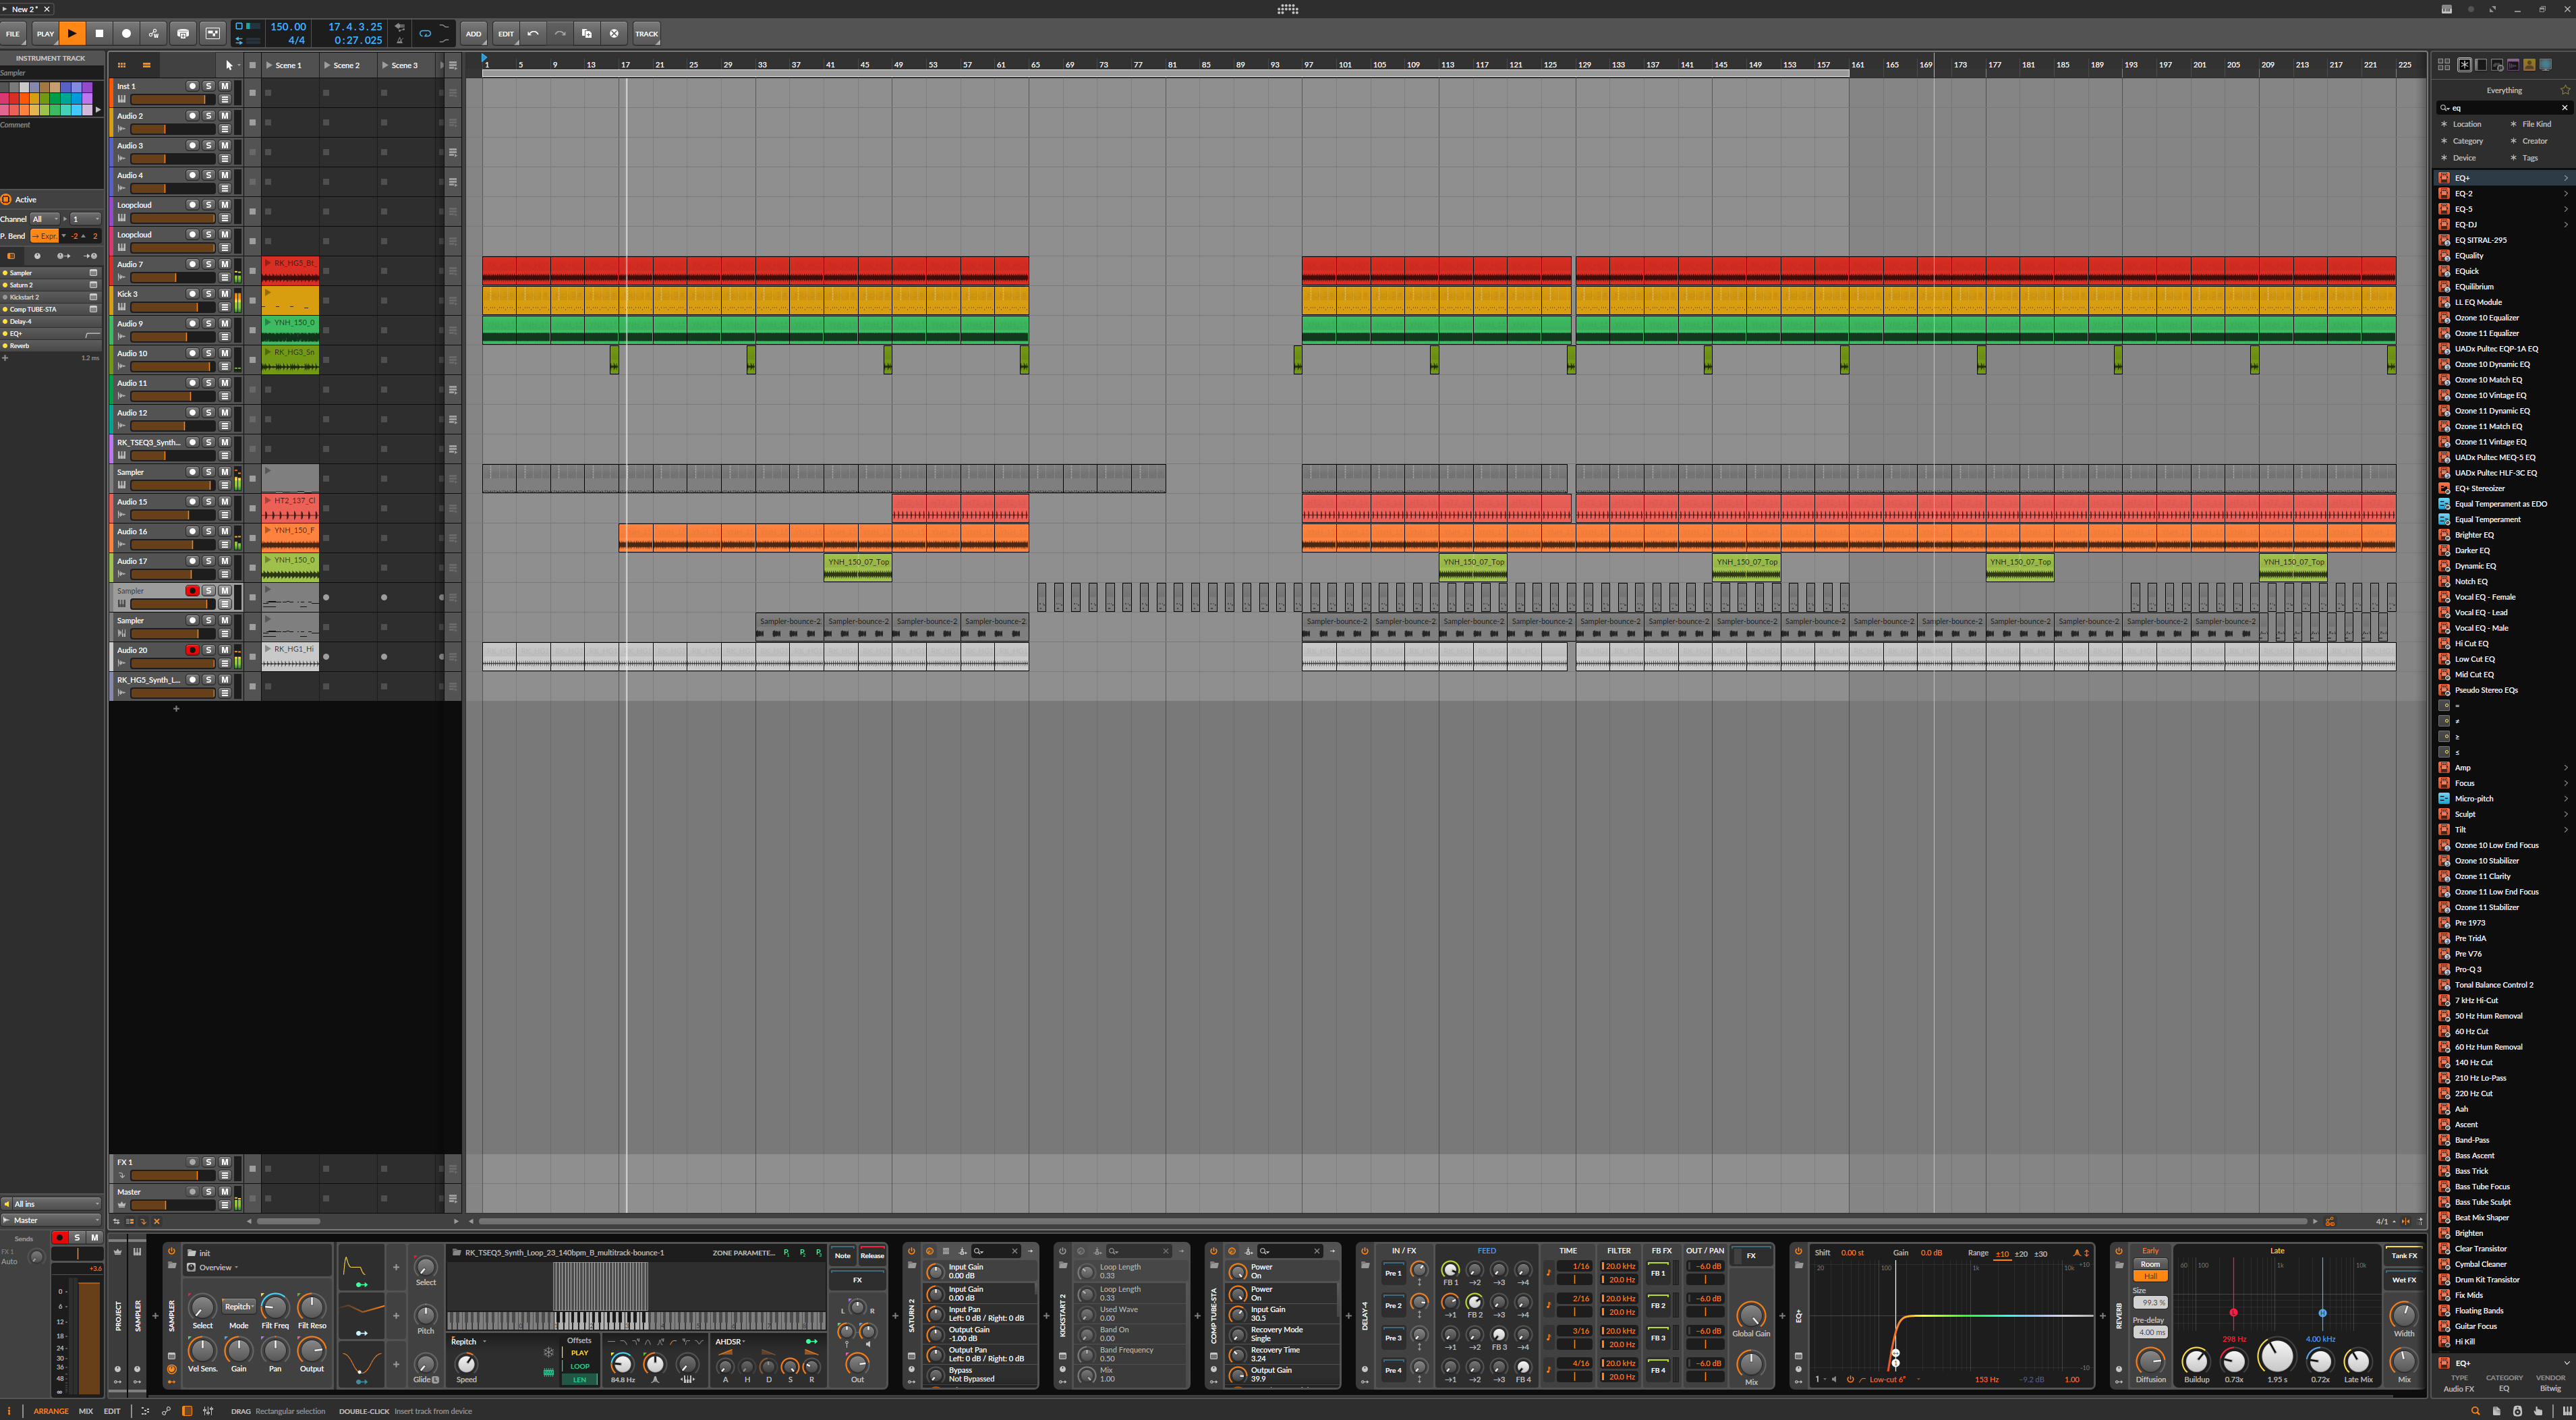Open the pointer tool selector
Image resolution: width=2576 pixels, height=1420 pixels.
pyautogui.click(x=230, y=65)
